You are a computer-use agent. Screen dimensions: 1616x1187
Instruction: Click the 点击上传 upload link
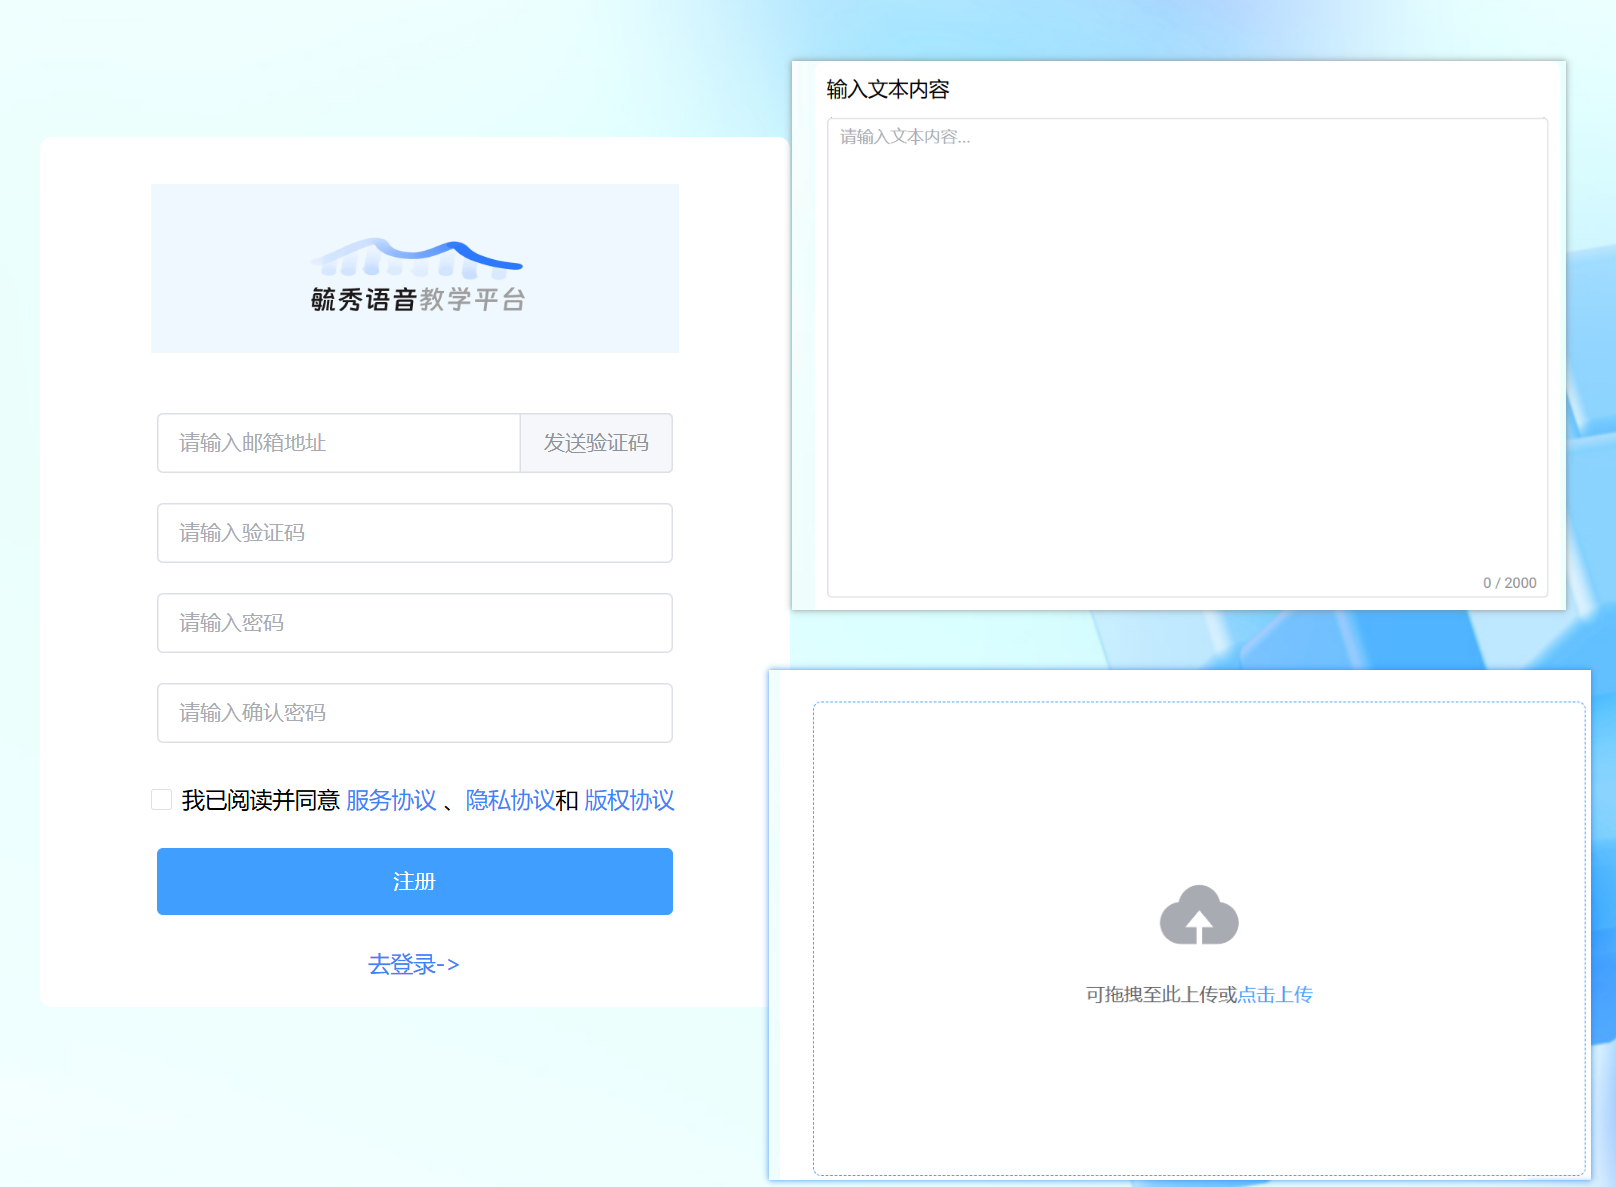(x=1275, y=994)
